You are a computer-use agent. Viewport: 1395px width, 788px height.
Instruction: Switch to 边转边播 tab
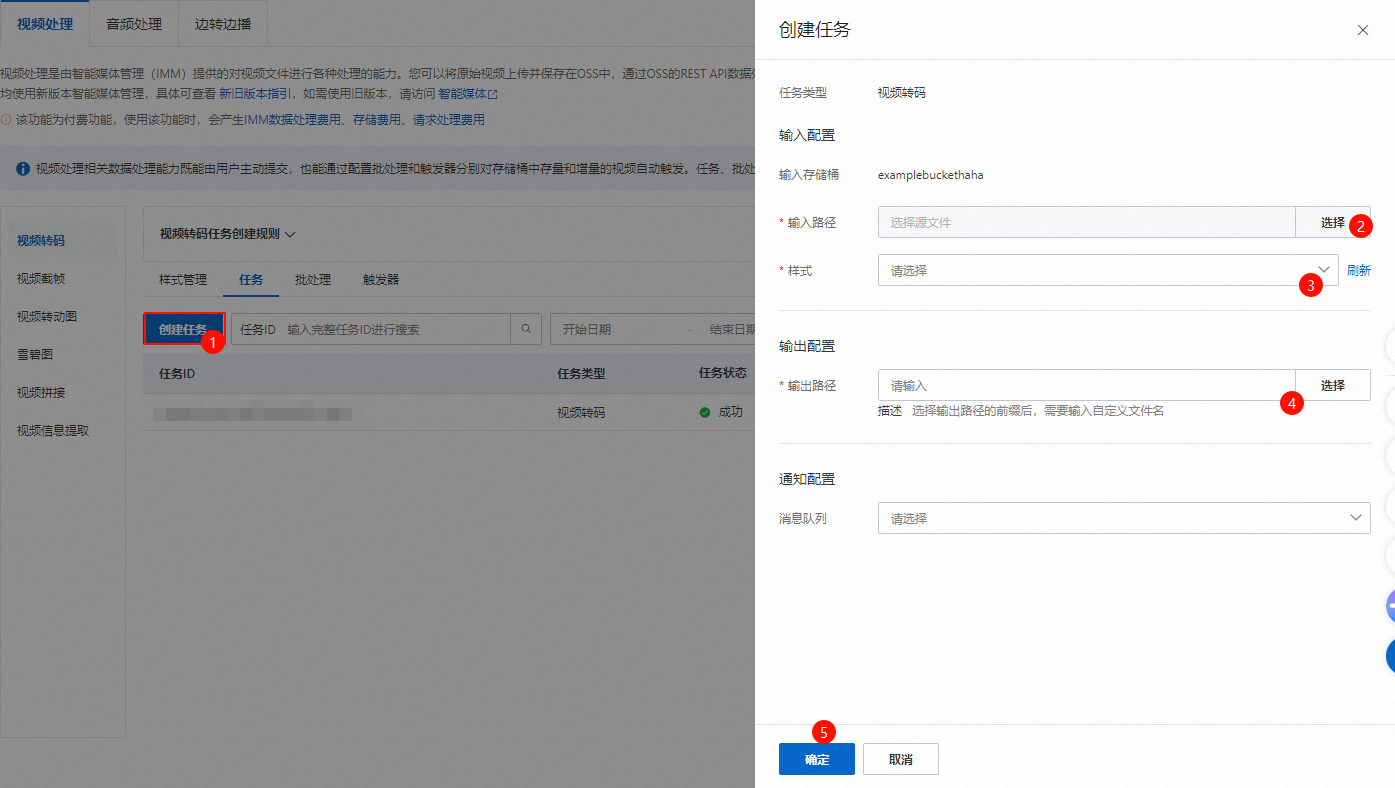point(223,24)
